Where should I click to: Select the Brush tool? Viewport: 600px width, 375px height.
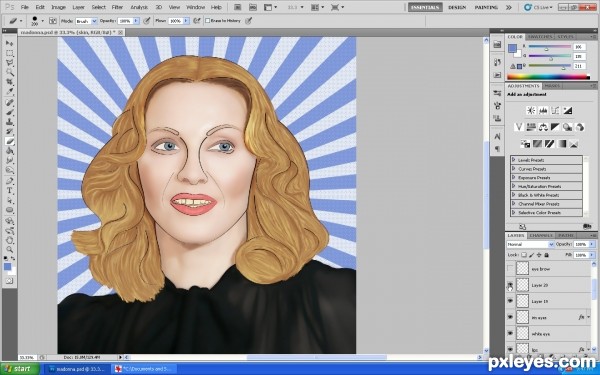coord(10,112)
